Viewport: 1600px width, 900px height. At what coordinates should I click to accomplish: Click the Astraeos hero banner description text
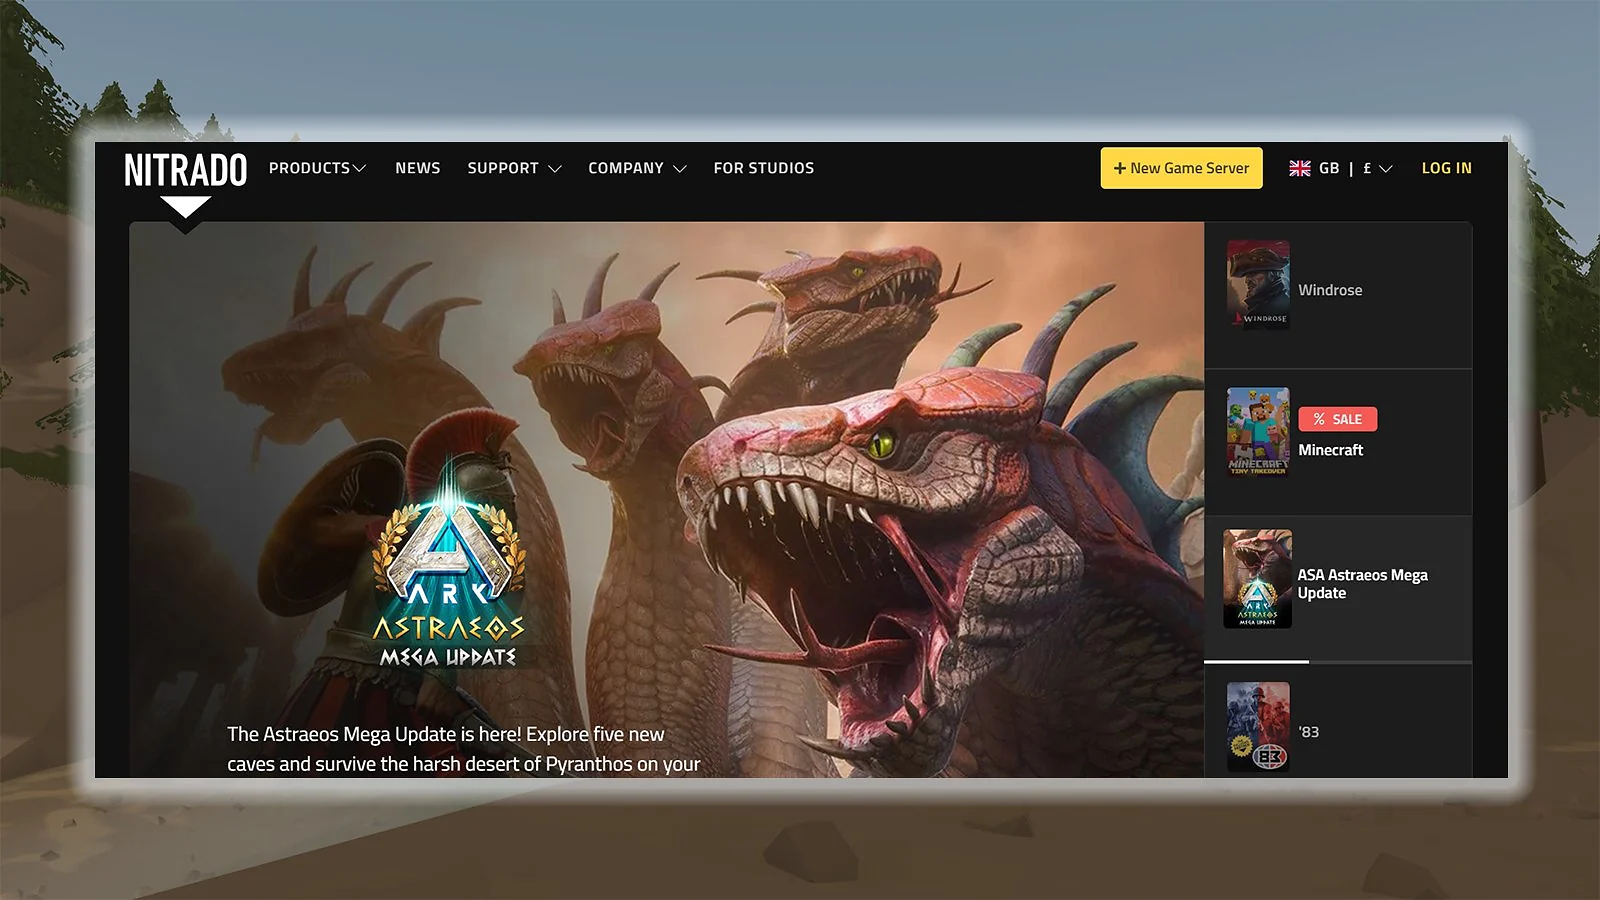[x=463, y=749]
